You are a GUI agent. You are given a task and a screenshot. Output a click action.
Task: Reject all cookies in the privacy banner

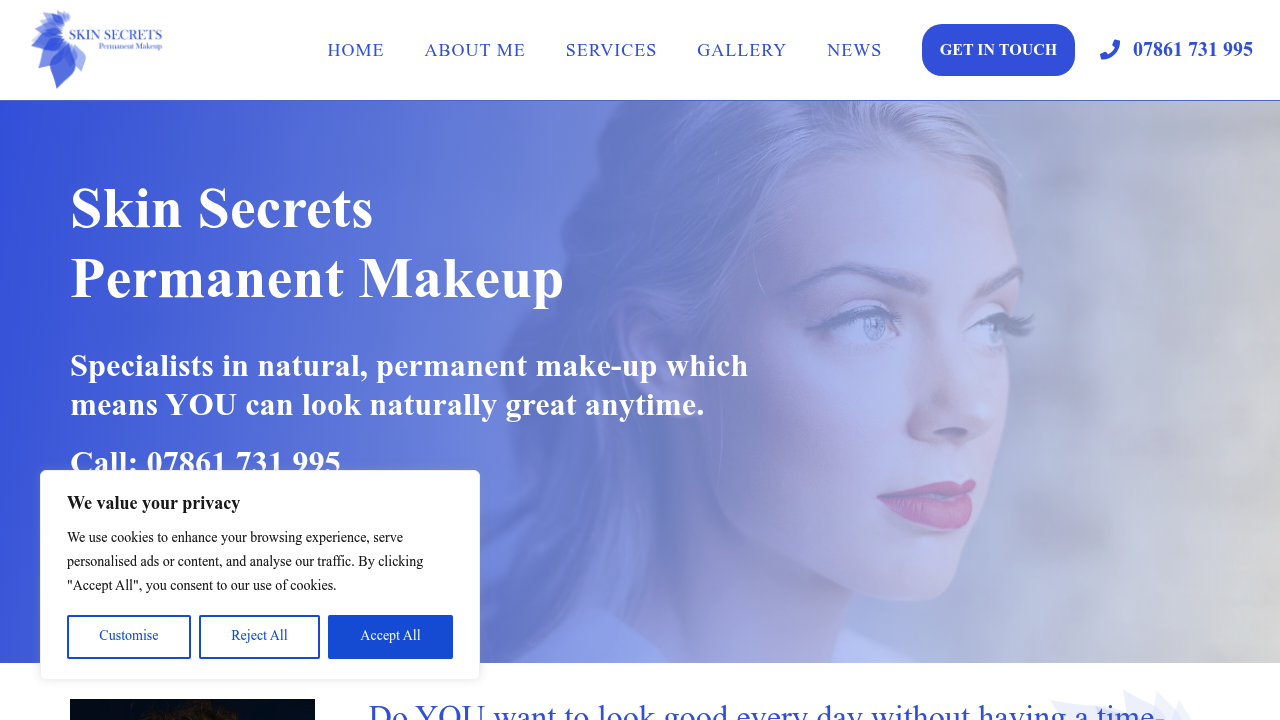coord(259,636)
